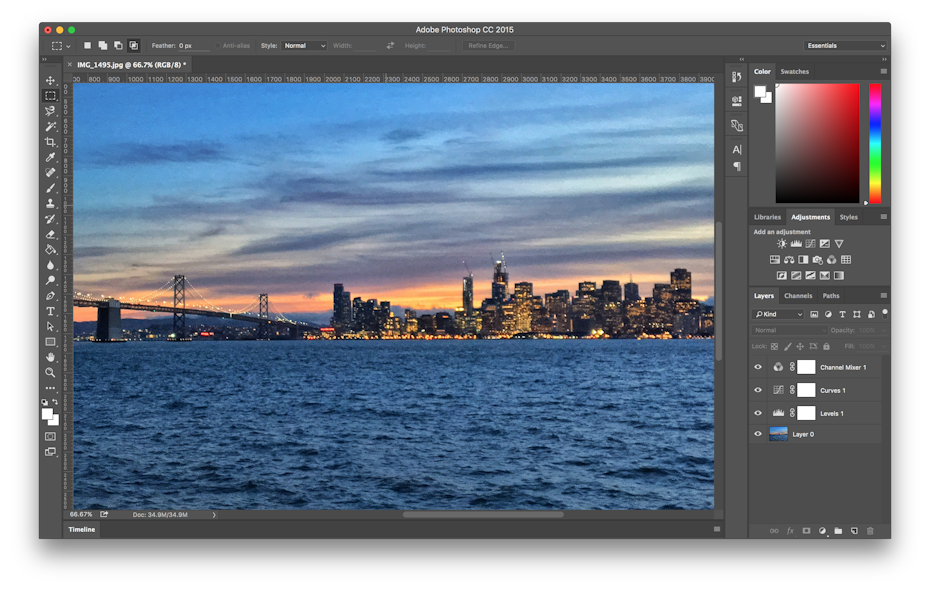This screenshot has width=930, height=592.
Task: Select the Hand tool
Action: pos(50,357)
